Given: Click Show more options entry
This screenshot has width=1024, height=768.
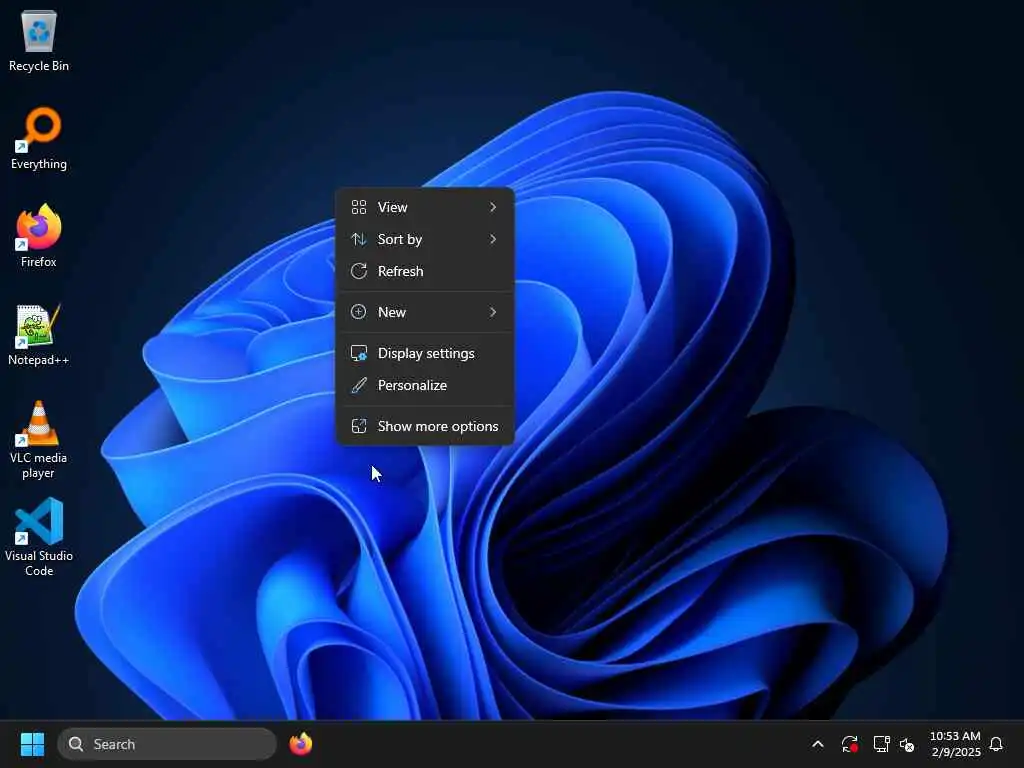Looking at the screenshot, I should (x=424, y=426).
